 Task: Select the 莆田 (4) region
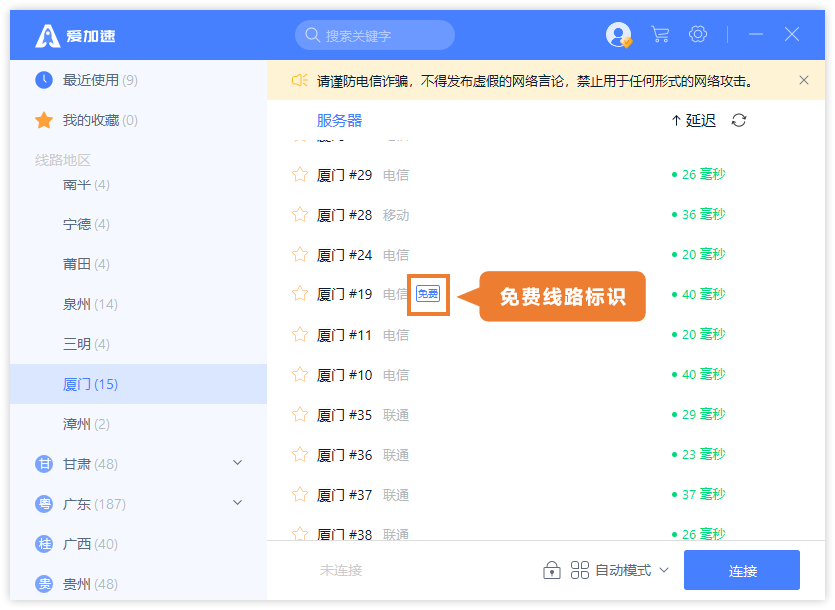[138, 264]
